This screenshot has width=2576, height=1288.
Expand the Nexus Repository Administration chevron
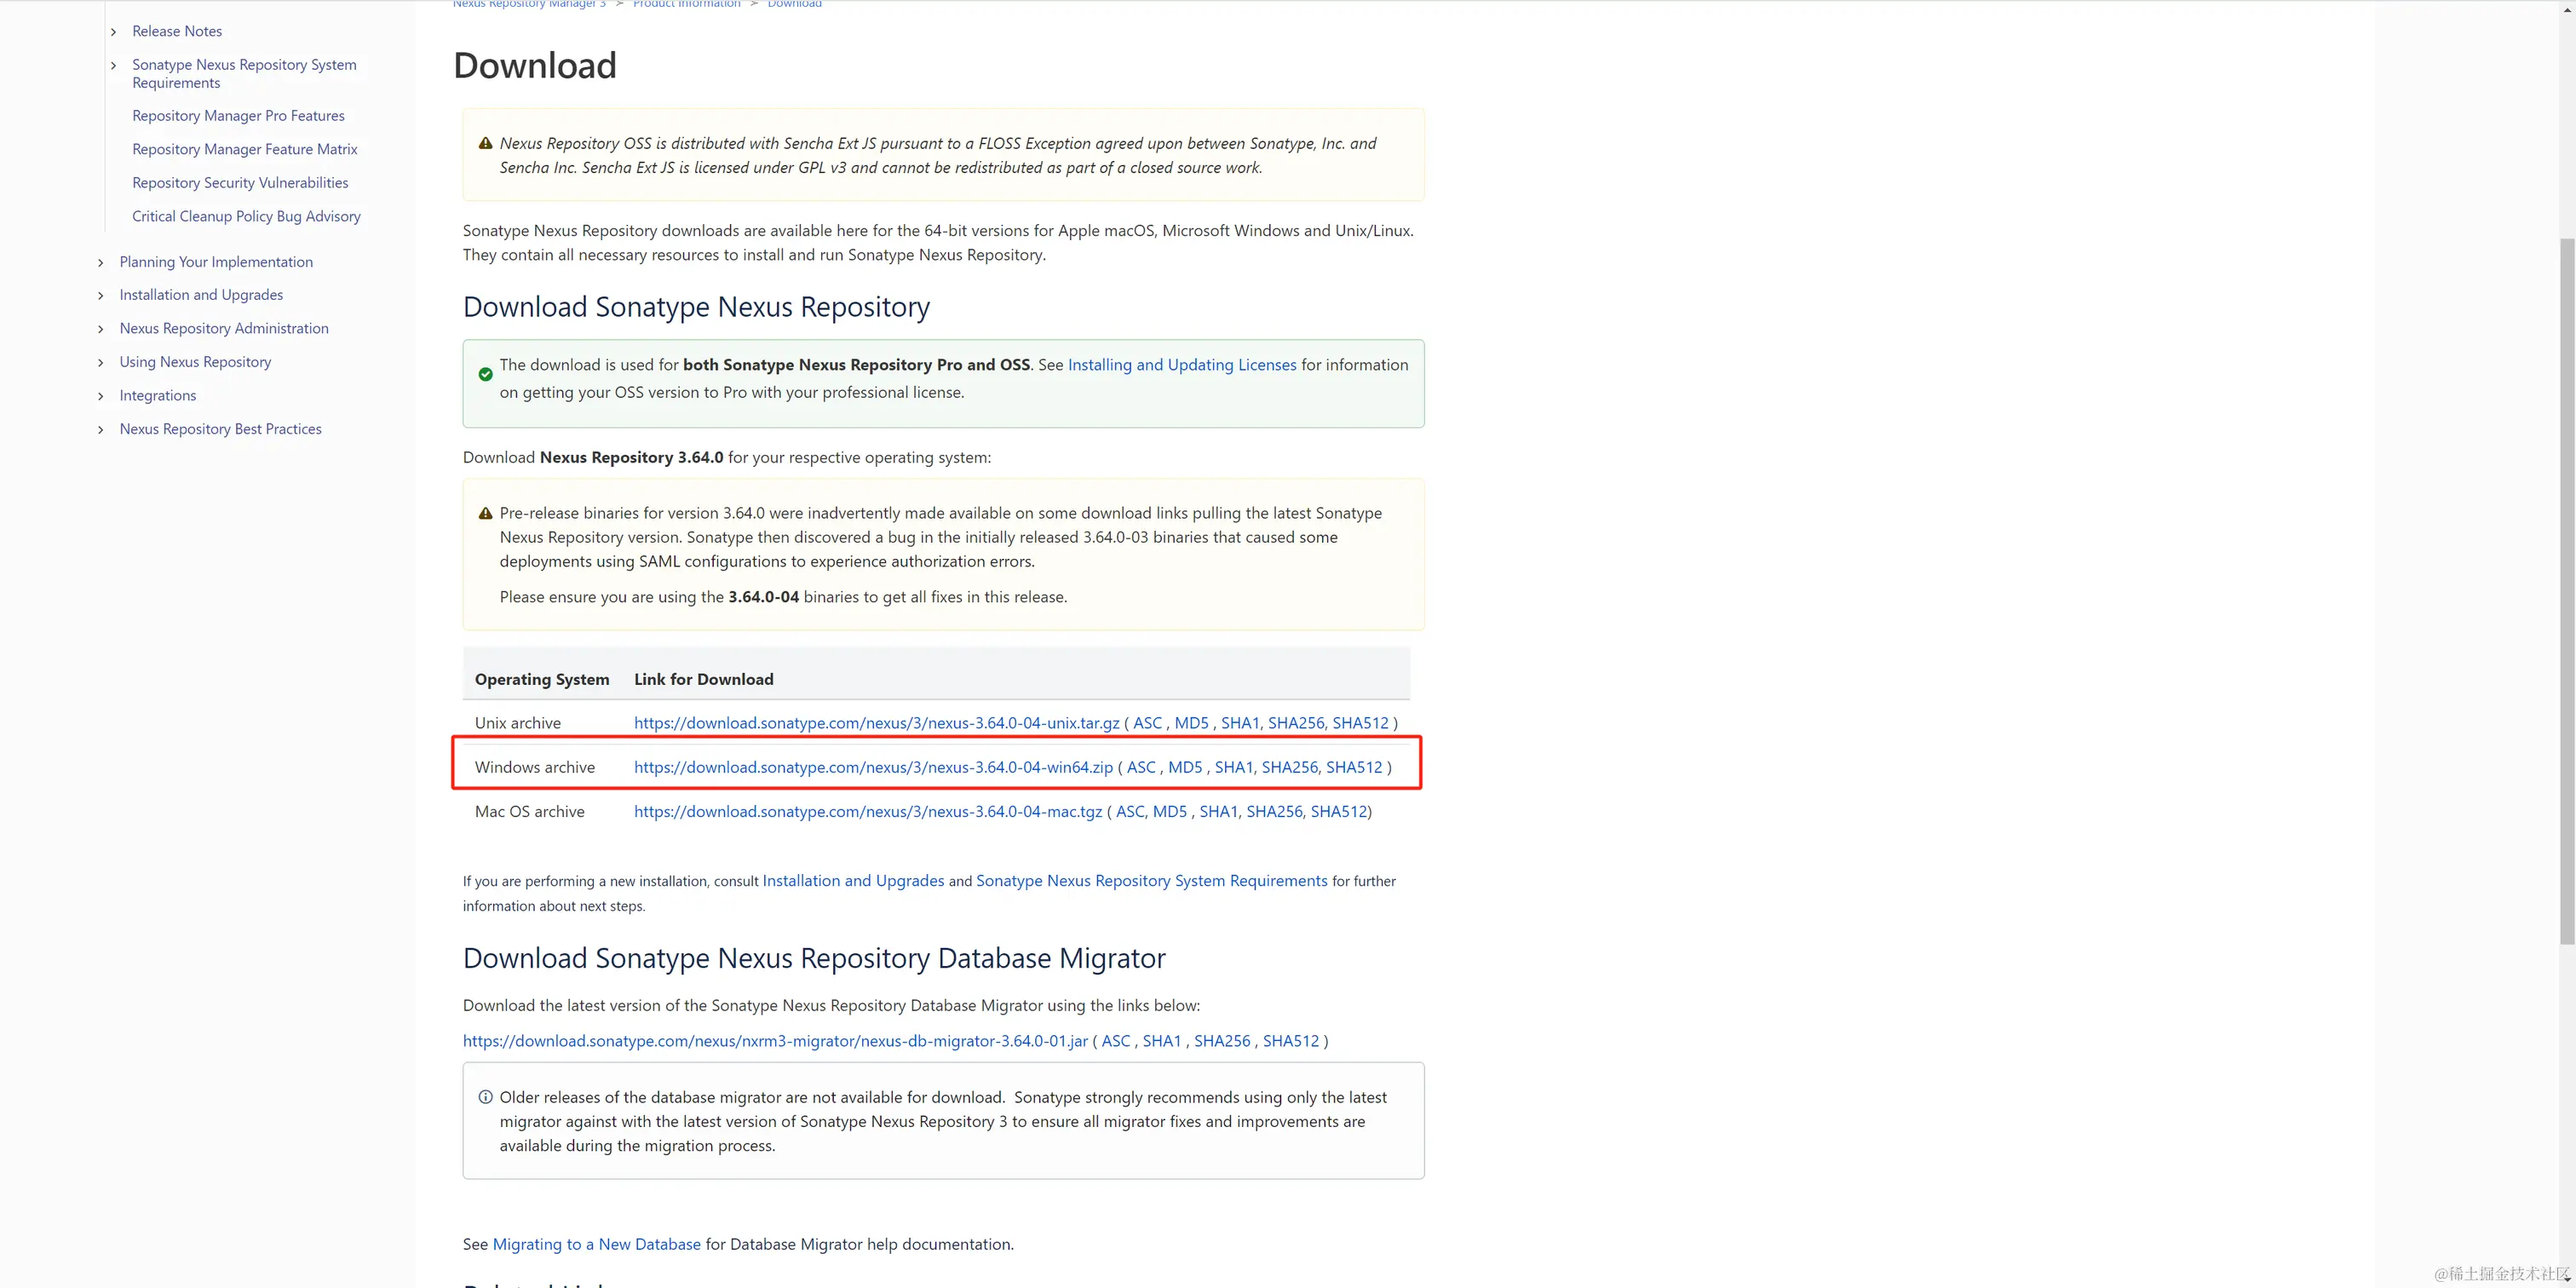(100, 329)
